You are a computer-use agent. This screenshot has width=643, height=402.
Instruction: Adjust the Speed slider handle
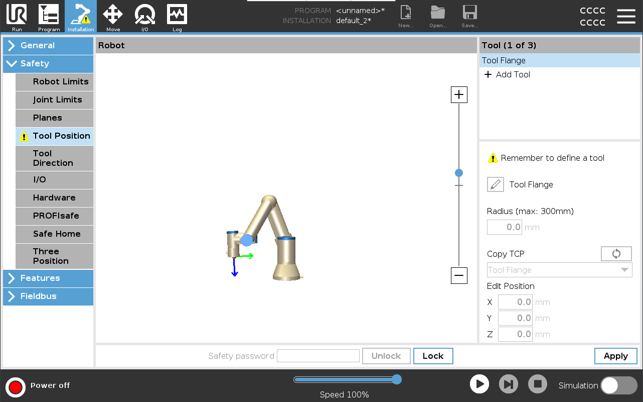(397, 380)
